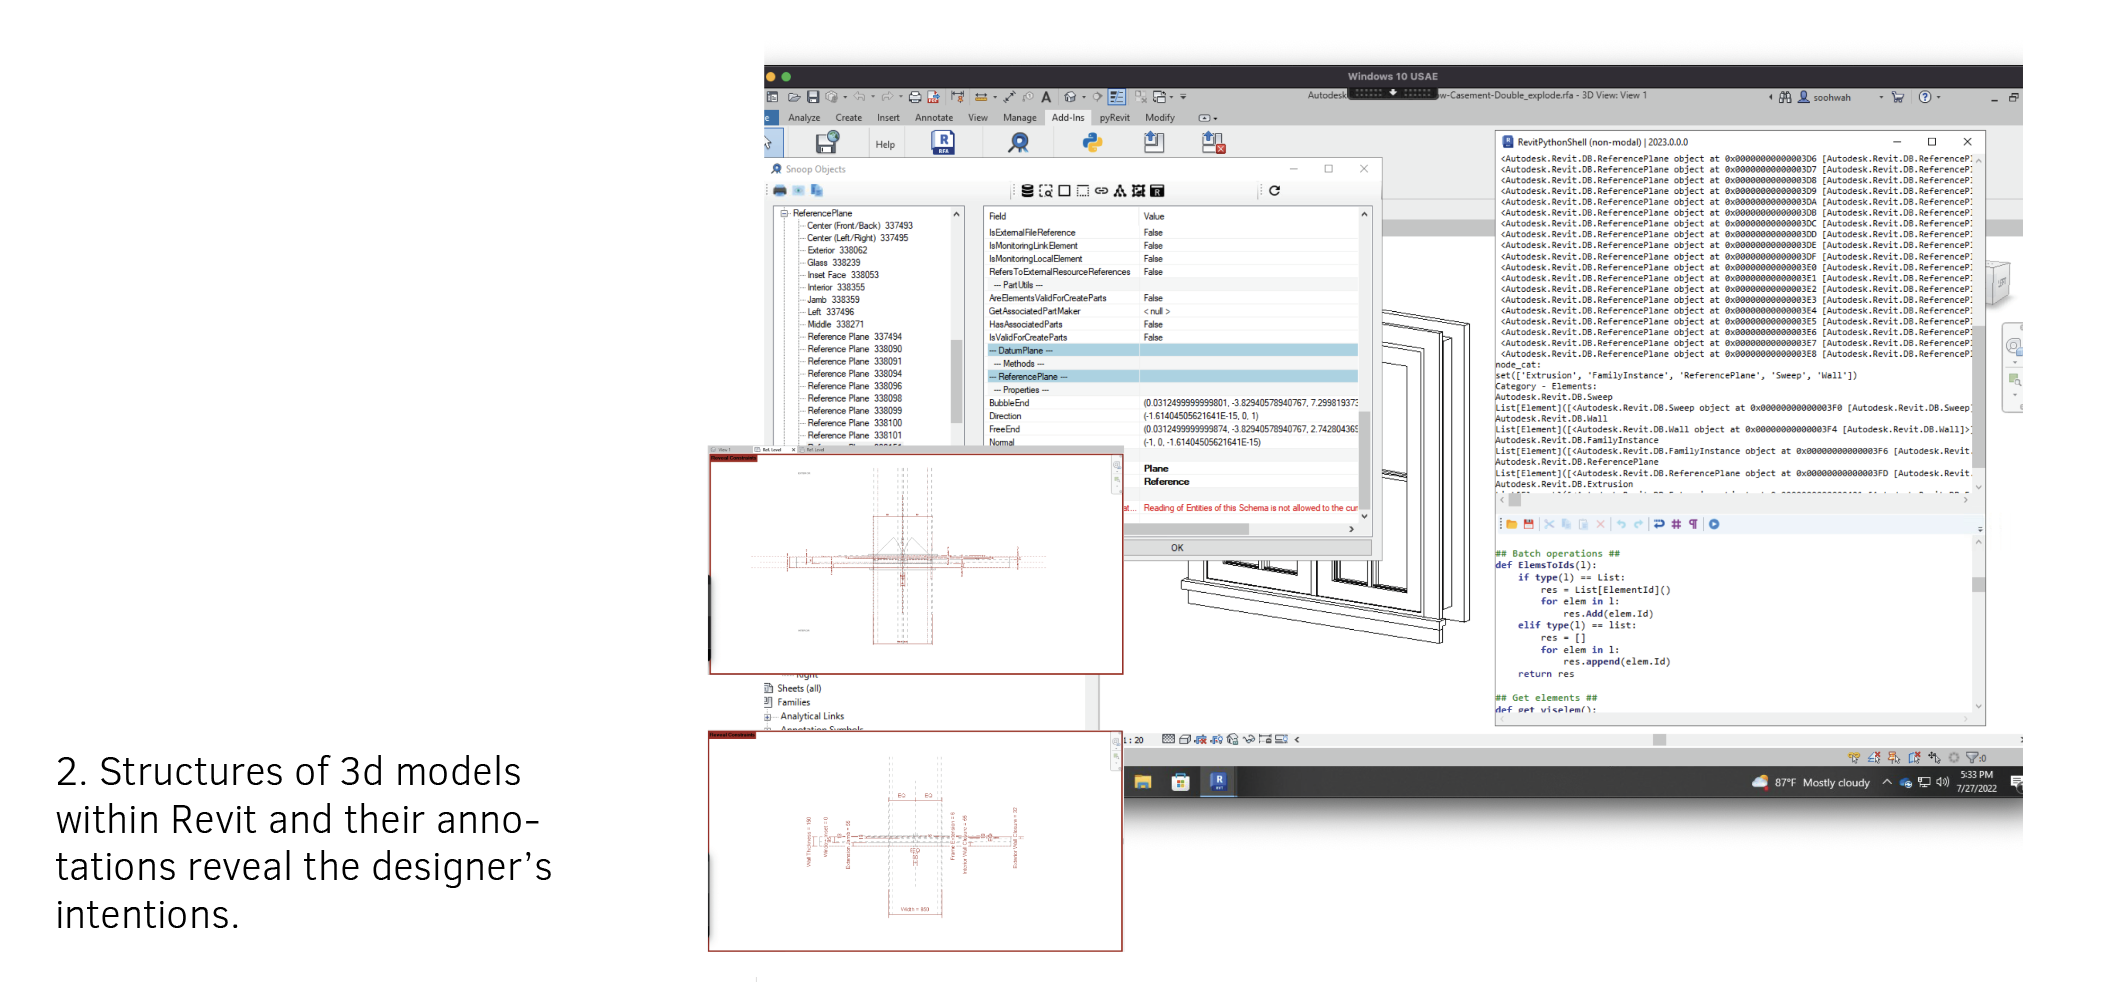Open the RevitPythonShell Python icon in Add-Ins ribbon
The height and width of the screenshot is (982, 2104).
[x=1092, y=143]
